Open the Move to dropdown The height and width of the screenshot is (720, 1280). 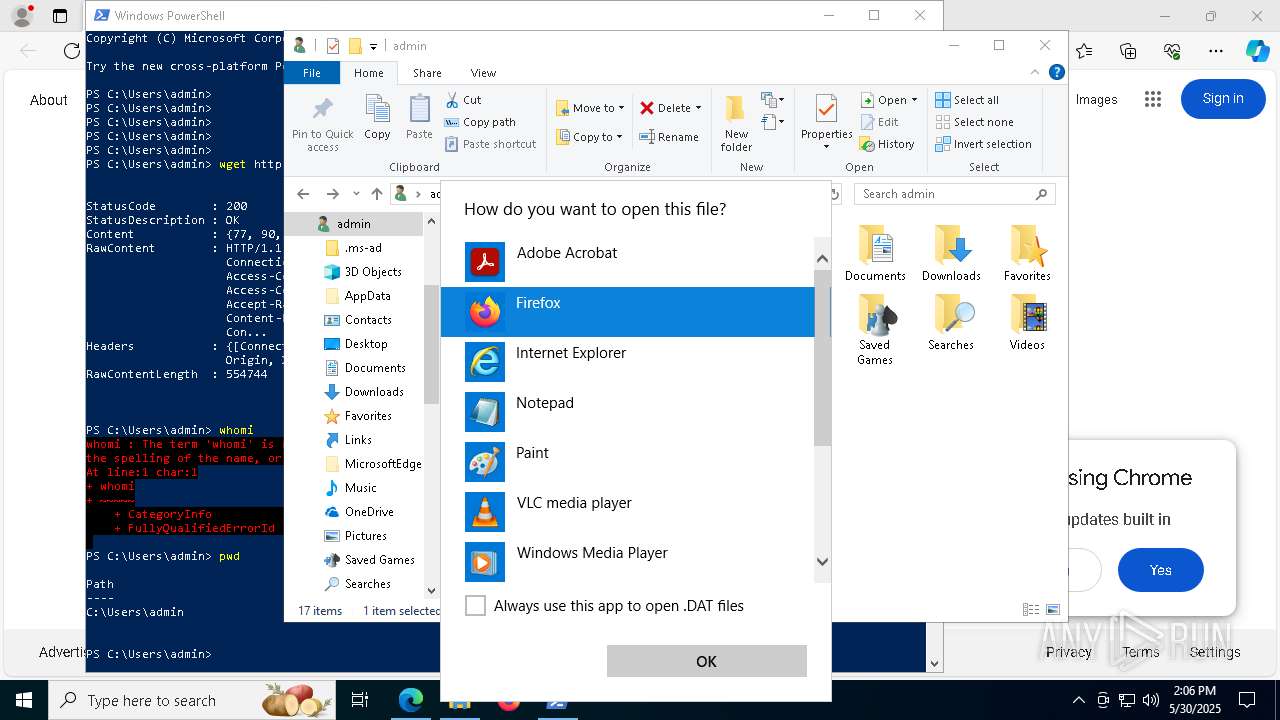590,108
